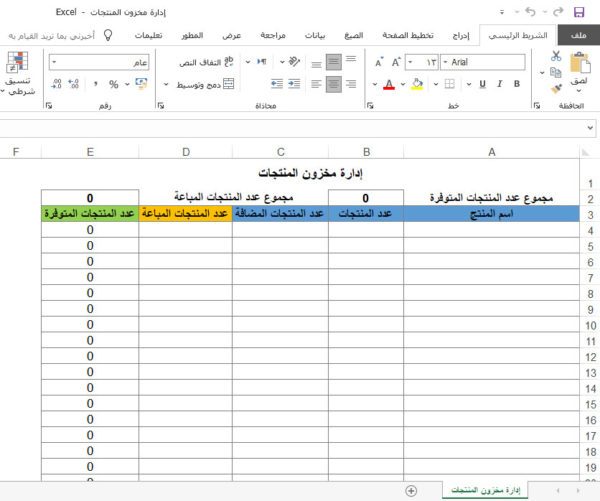This screenshot has height=501, width=600.
Task: Toggle Middle Align vertical alignment
Action: click(x=334, y=62)
